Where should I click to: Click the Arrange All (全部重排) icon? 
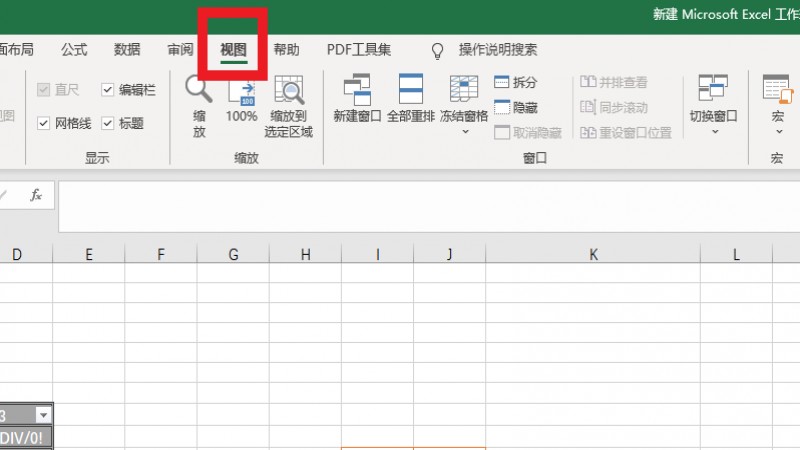(411, 91)
